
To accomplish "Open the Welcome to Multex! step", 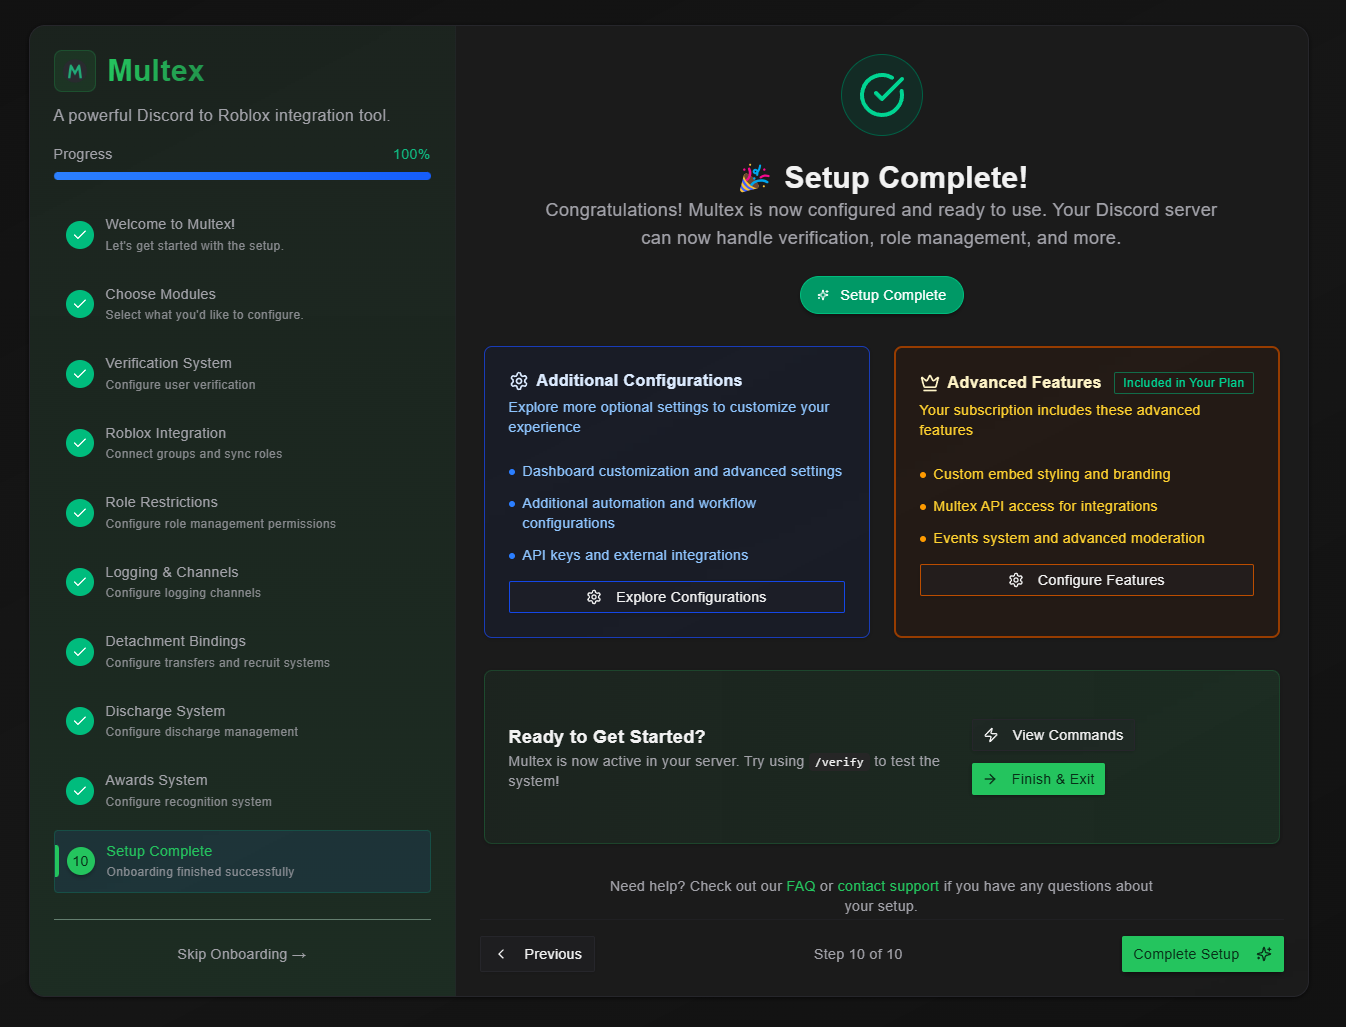I will pos(242,234).
